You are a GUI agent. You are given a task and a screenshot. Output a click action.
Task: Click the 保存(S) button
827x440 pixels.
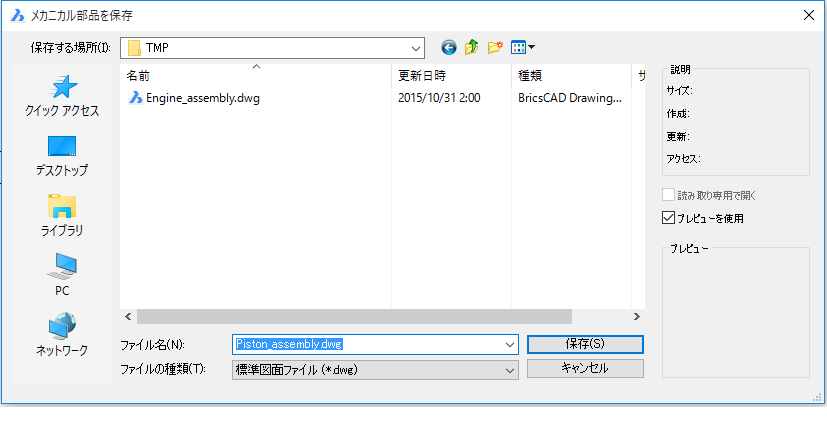point(585,344)
